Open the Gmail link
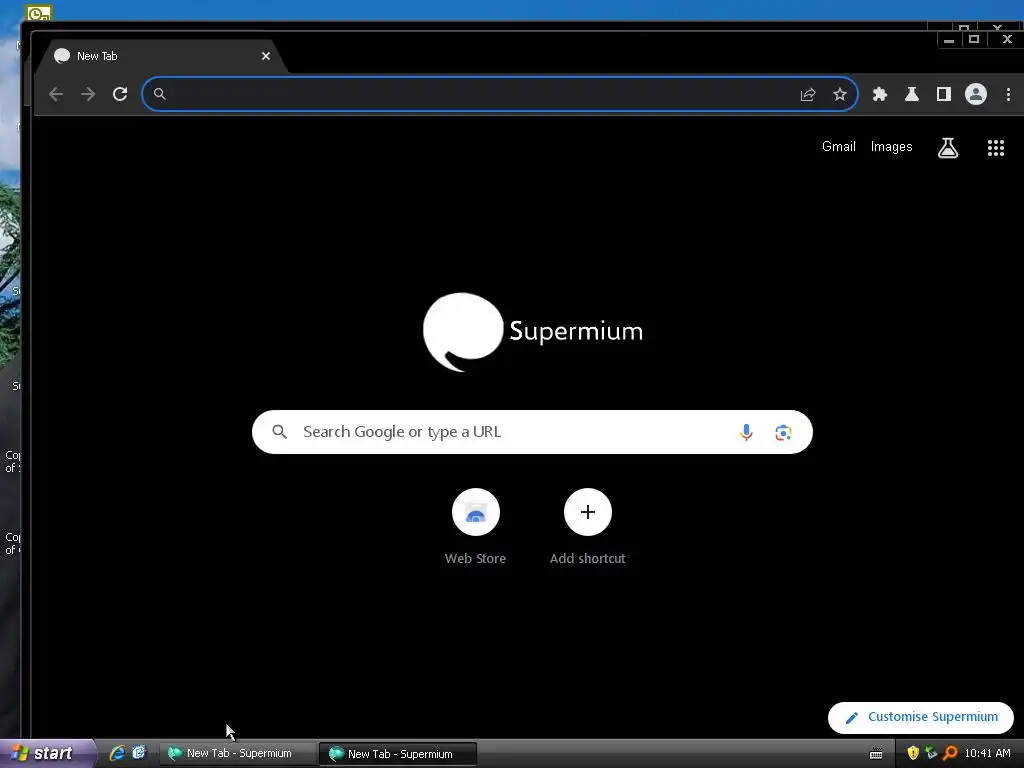 [x=839, y=146]
